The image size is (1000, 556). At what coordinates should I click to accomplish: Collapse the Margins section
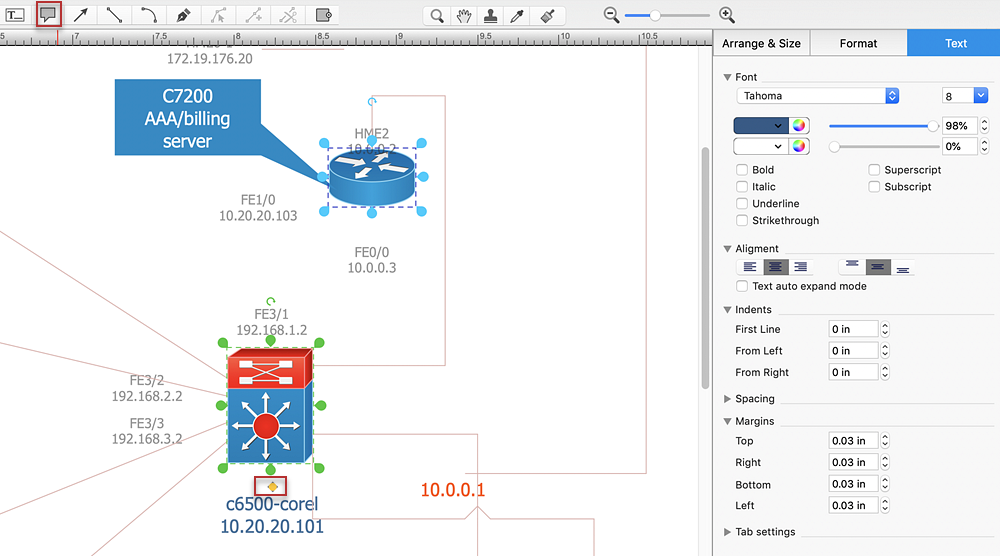point(727,421)
